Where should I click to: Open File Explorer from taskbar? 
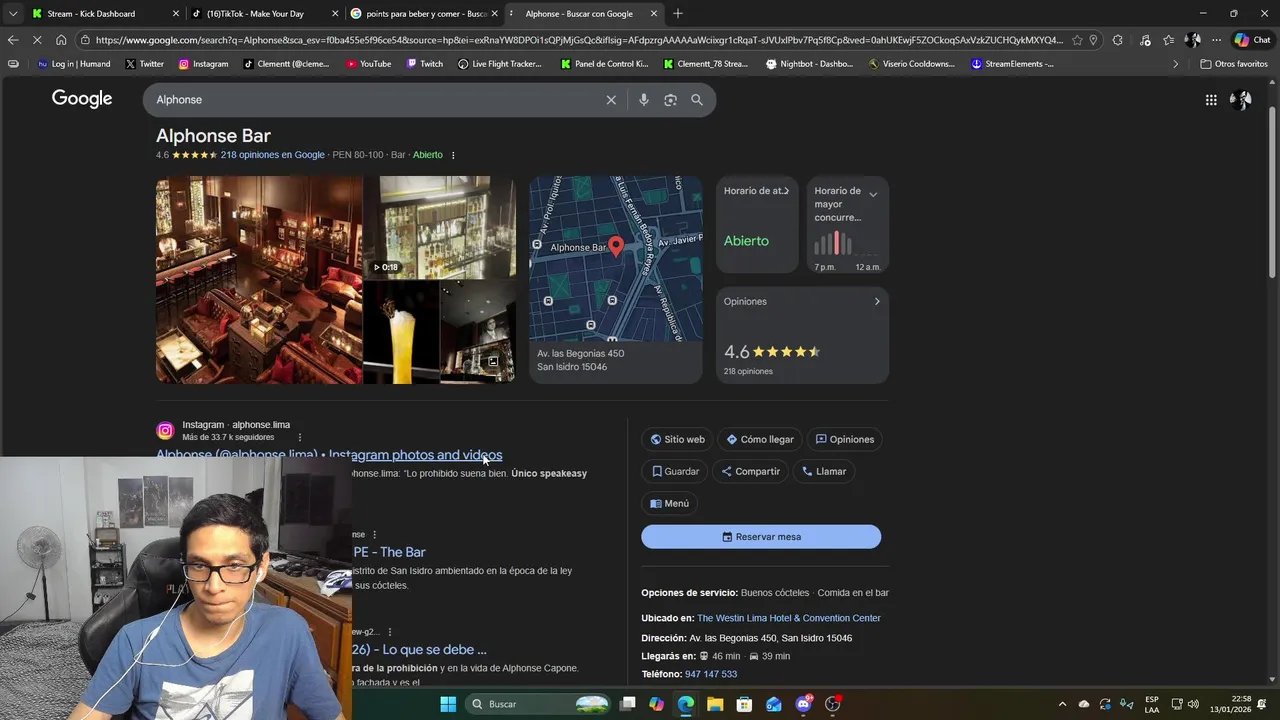[715, 704]
